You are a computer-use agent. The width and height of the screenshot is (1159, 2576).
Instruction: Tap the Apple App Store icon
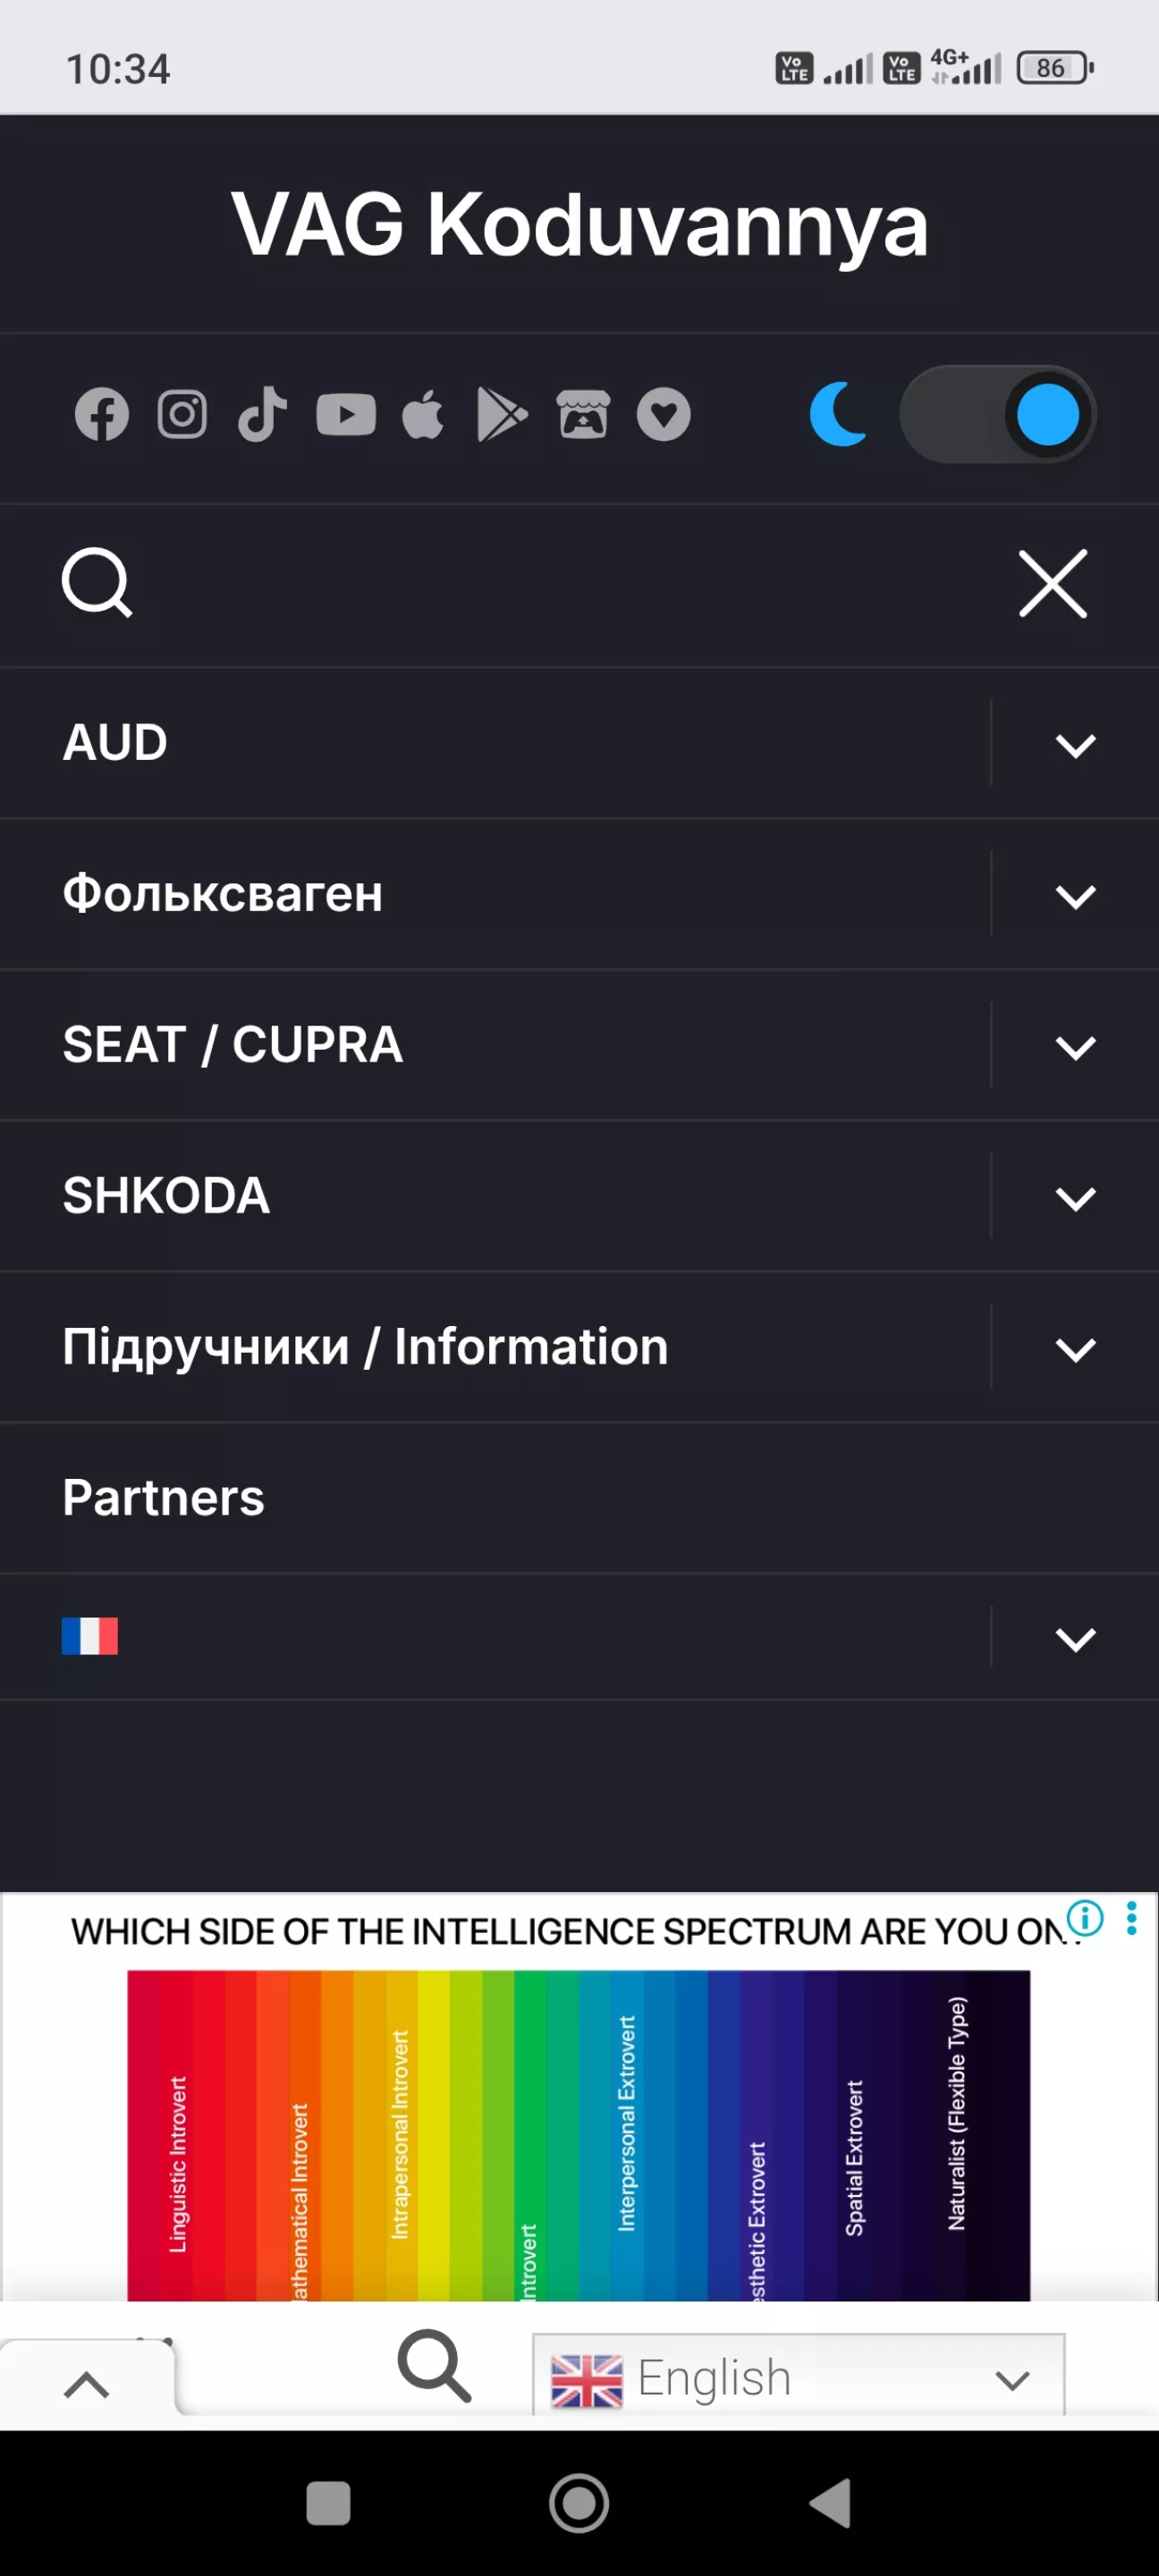click(x=423, y=414)
